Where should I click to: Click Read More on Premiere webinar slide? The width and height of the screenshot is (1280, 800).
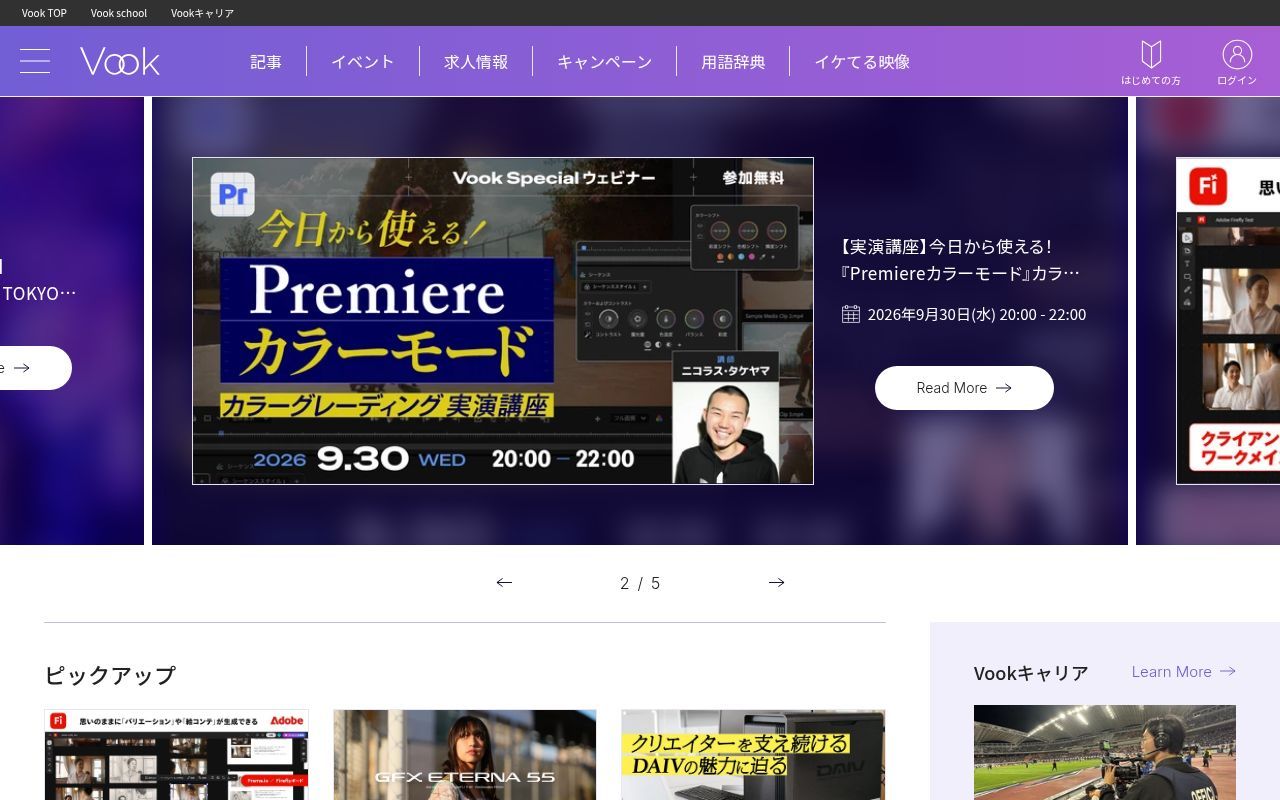[964, 388]
